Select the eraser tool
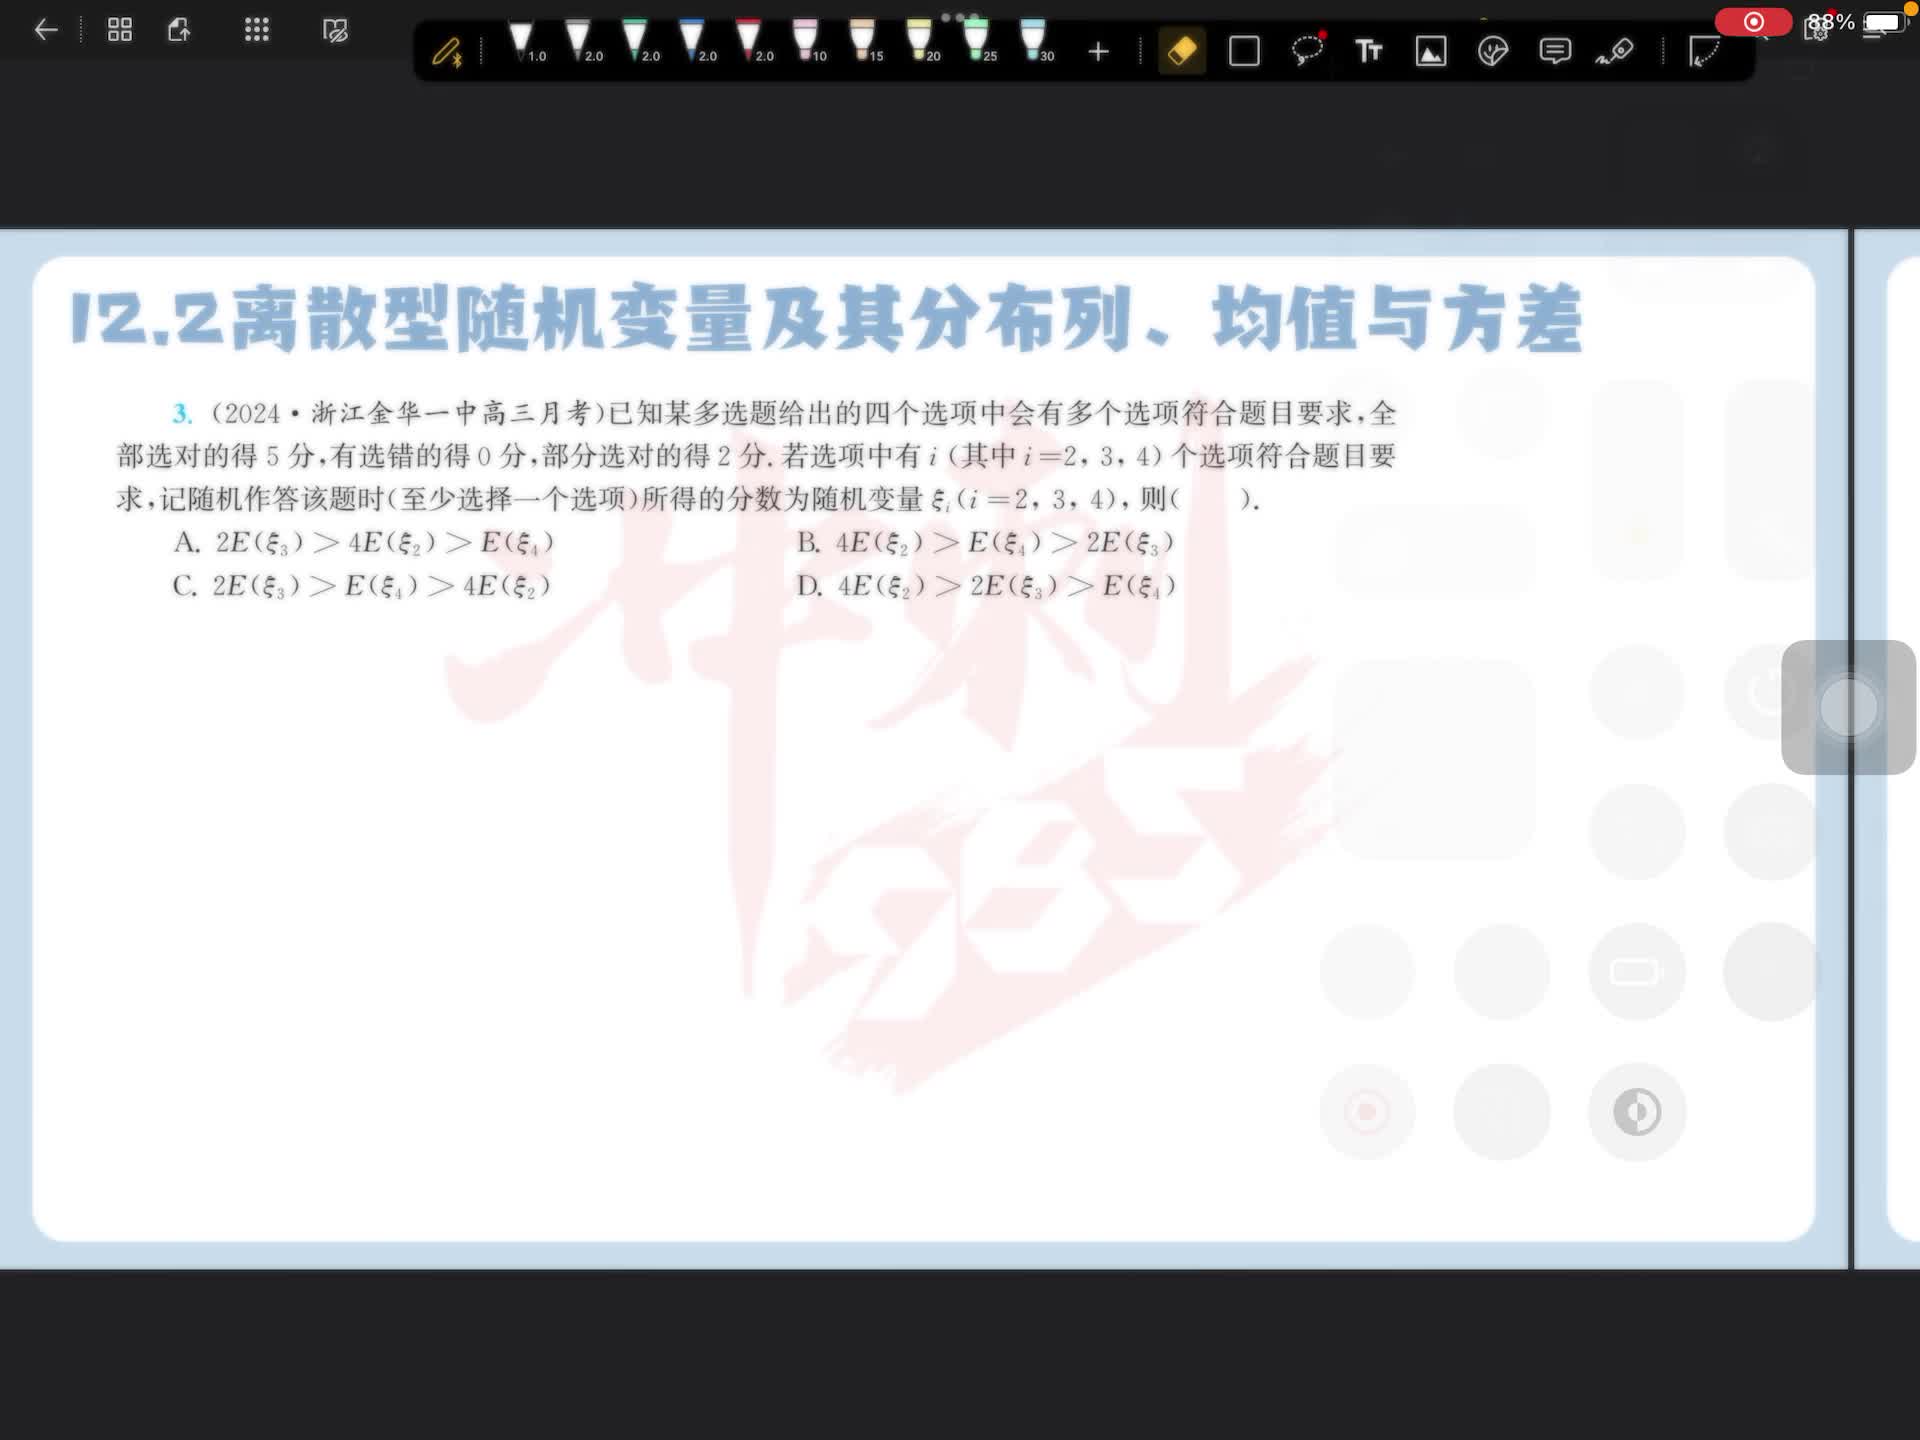Image resolution: width=1920 pixels, height=1440 pixels. click(1182, 51)
